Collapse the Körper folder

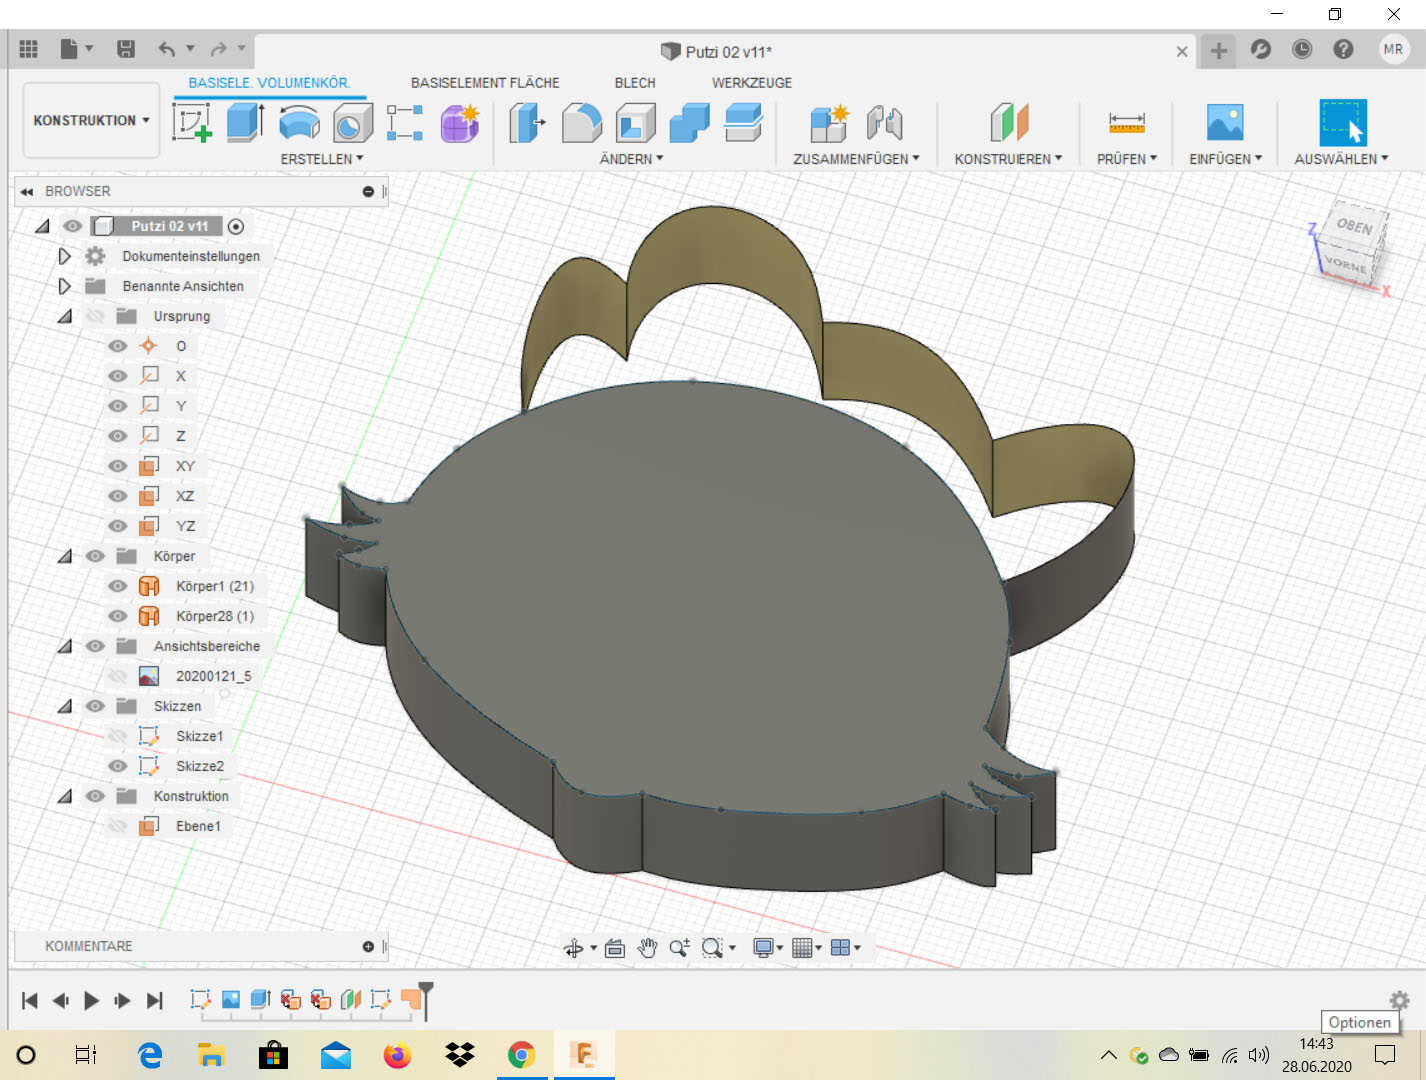(65, 556)
